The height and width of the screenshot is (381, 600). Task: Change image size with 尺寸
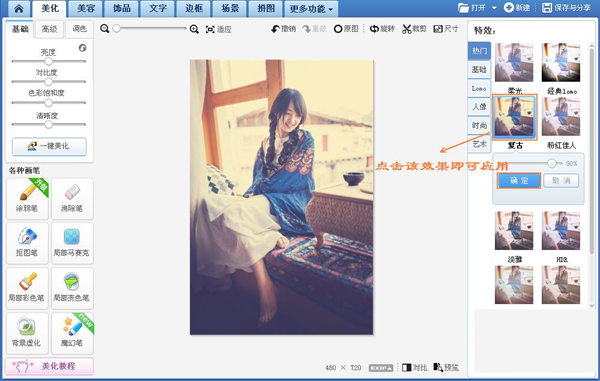point(446,29)
